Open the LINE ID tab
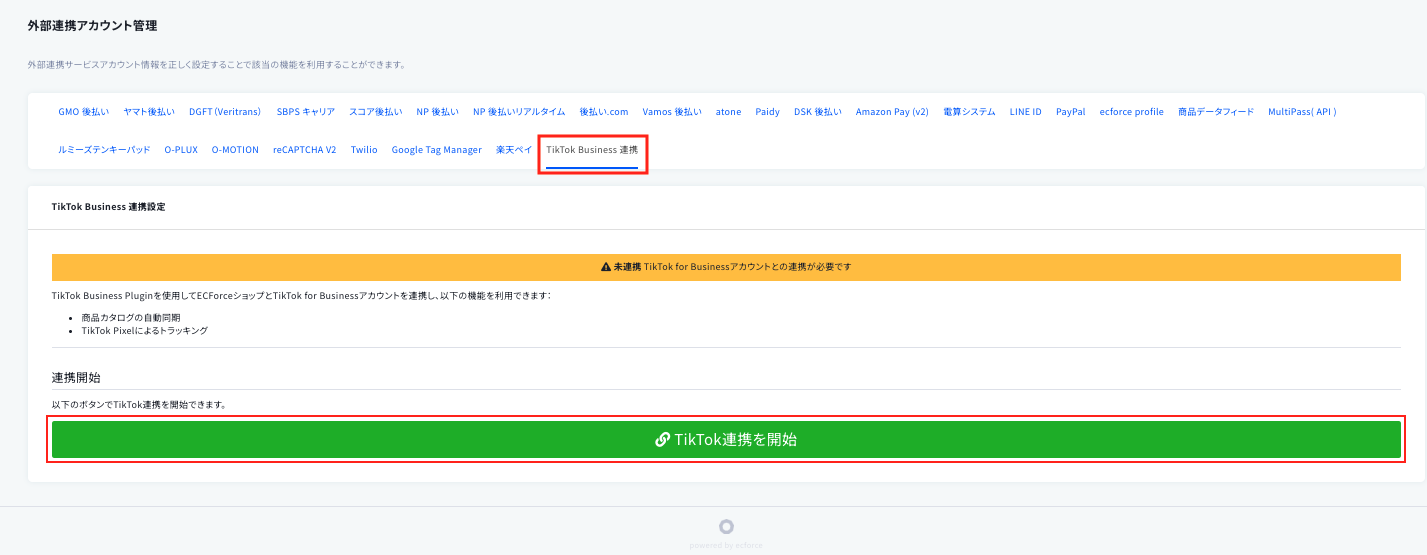Viewport: 1427px width, 555px height. point(1026,112)
